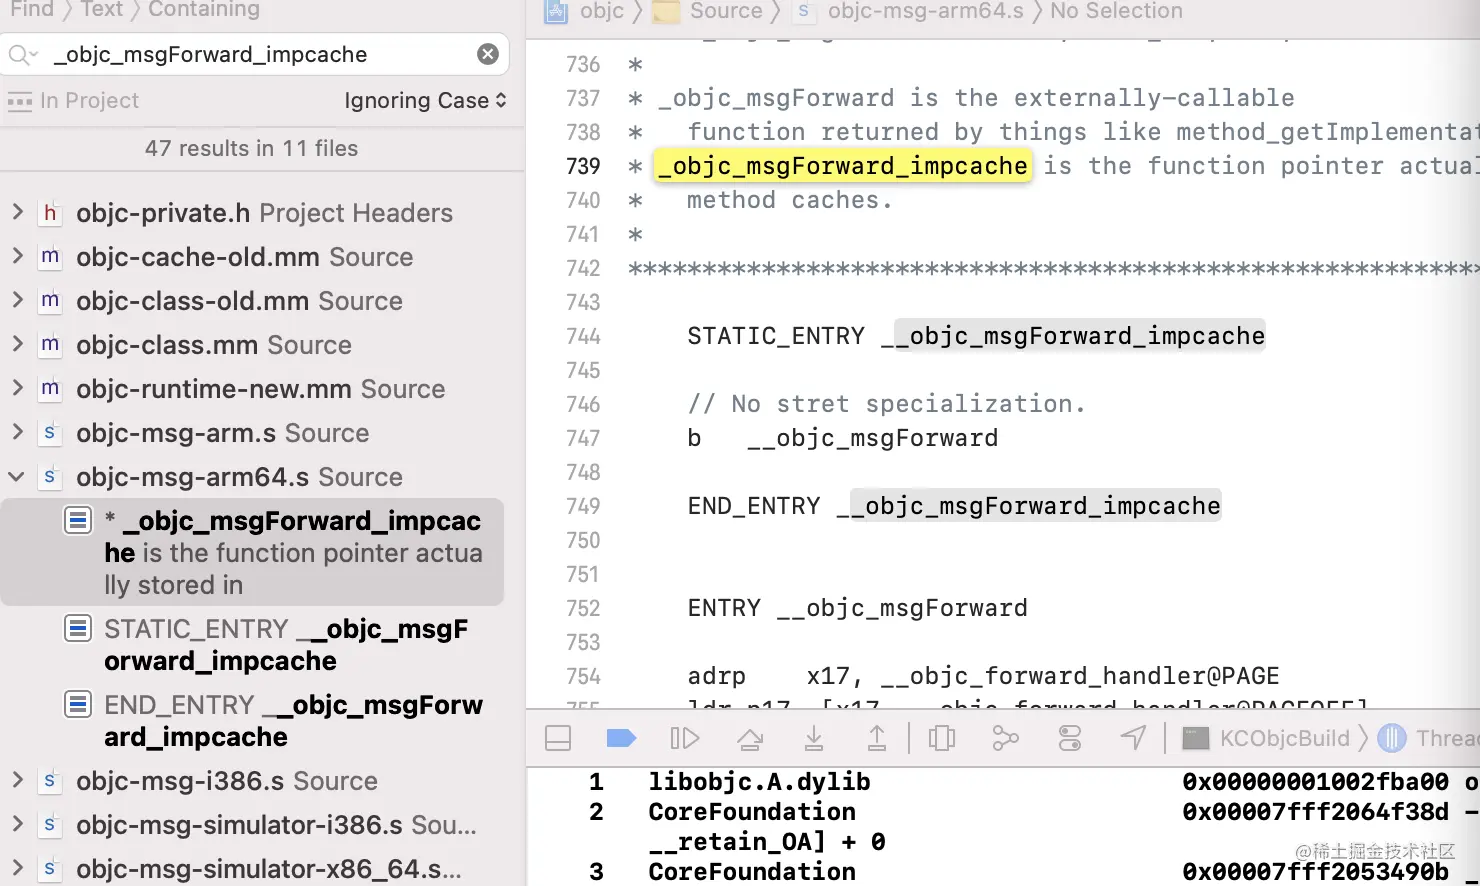Expand objc-msg-simulator-x86_64.s search results
1480x886 pixels.
[x=17, y=868]
